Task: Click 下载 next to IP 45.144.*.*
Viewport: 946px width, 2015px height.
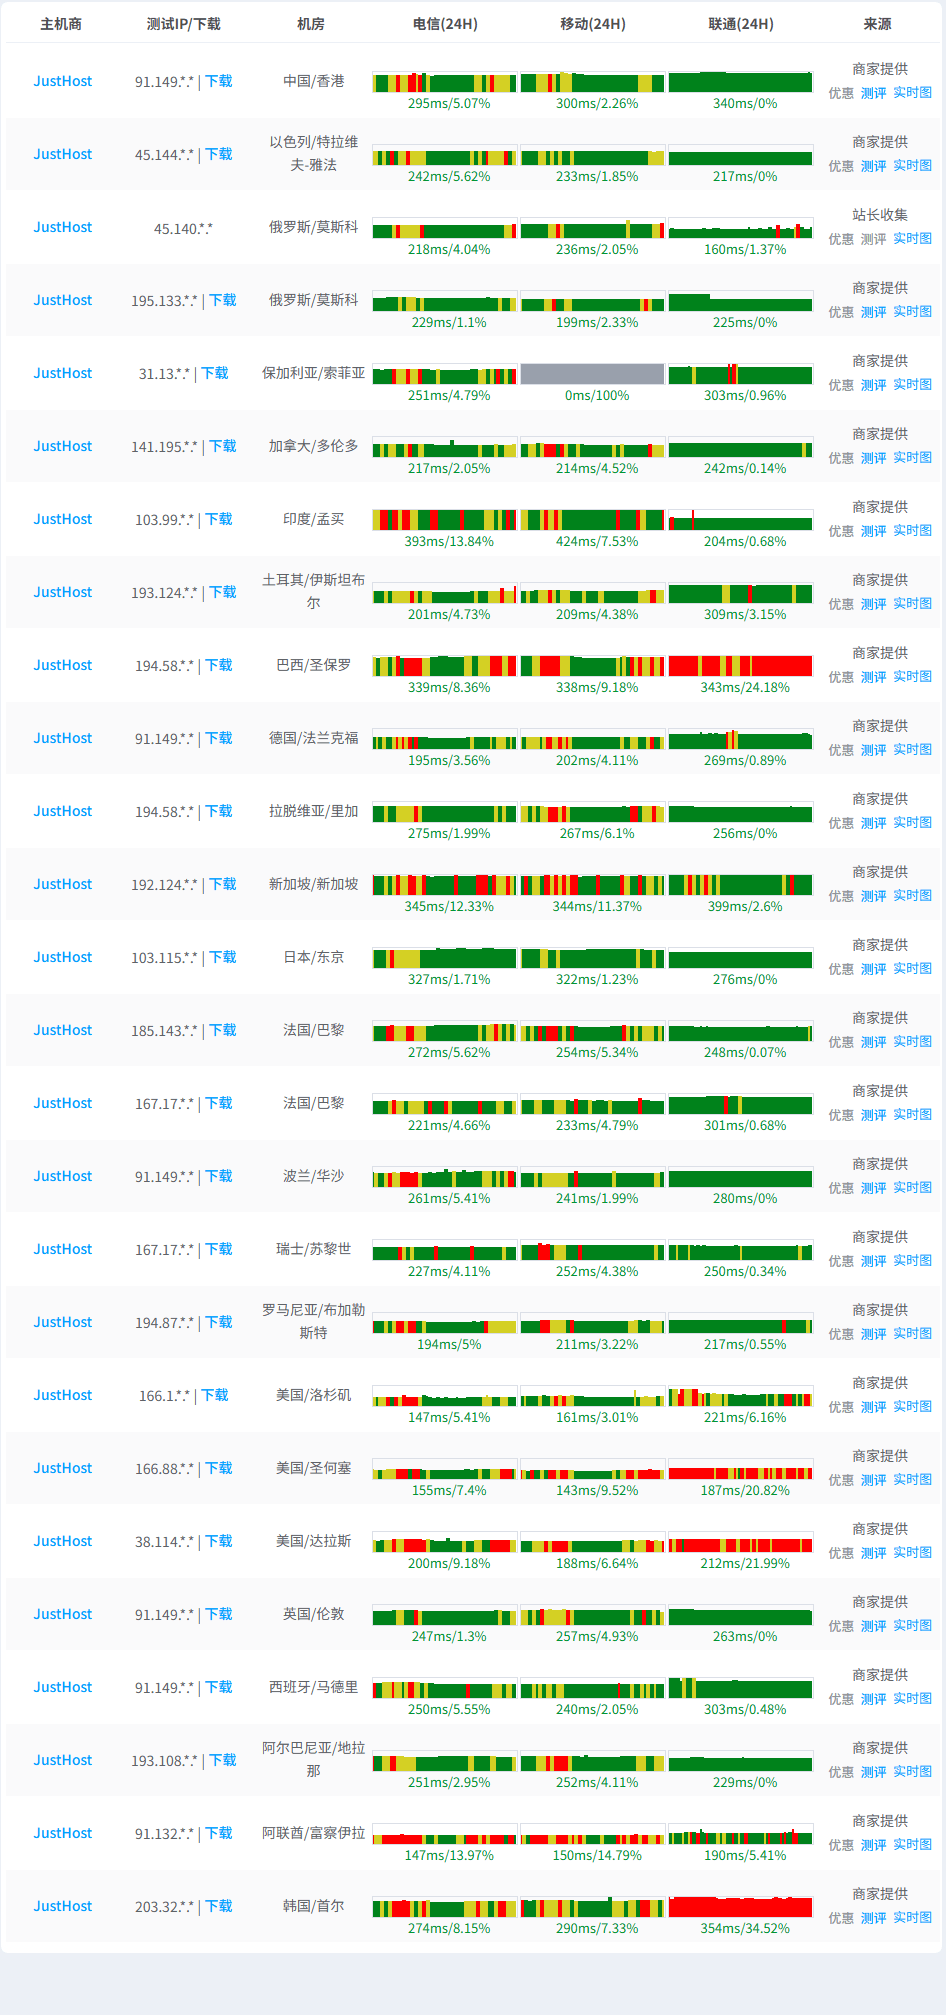Action: coord(219,154)
